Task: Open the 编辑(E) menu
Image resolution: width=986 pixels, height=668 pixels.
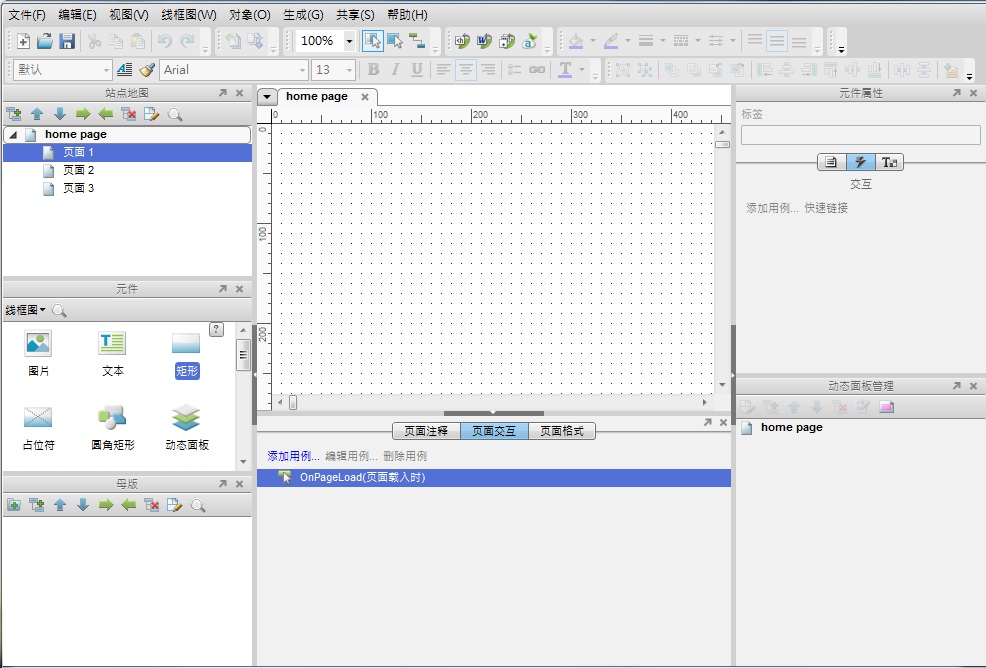Action: pyautogui.click(x=77, y=14)
